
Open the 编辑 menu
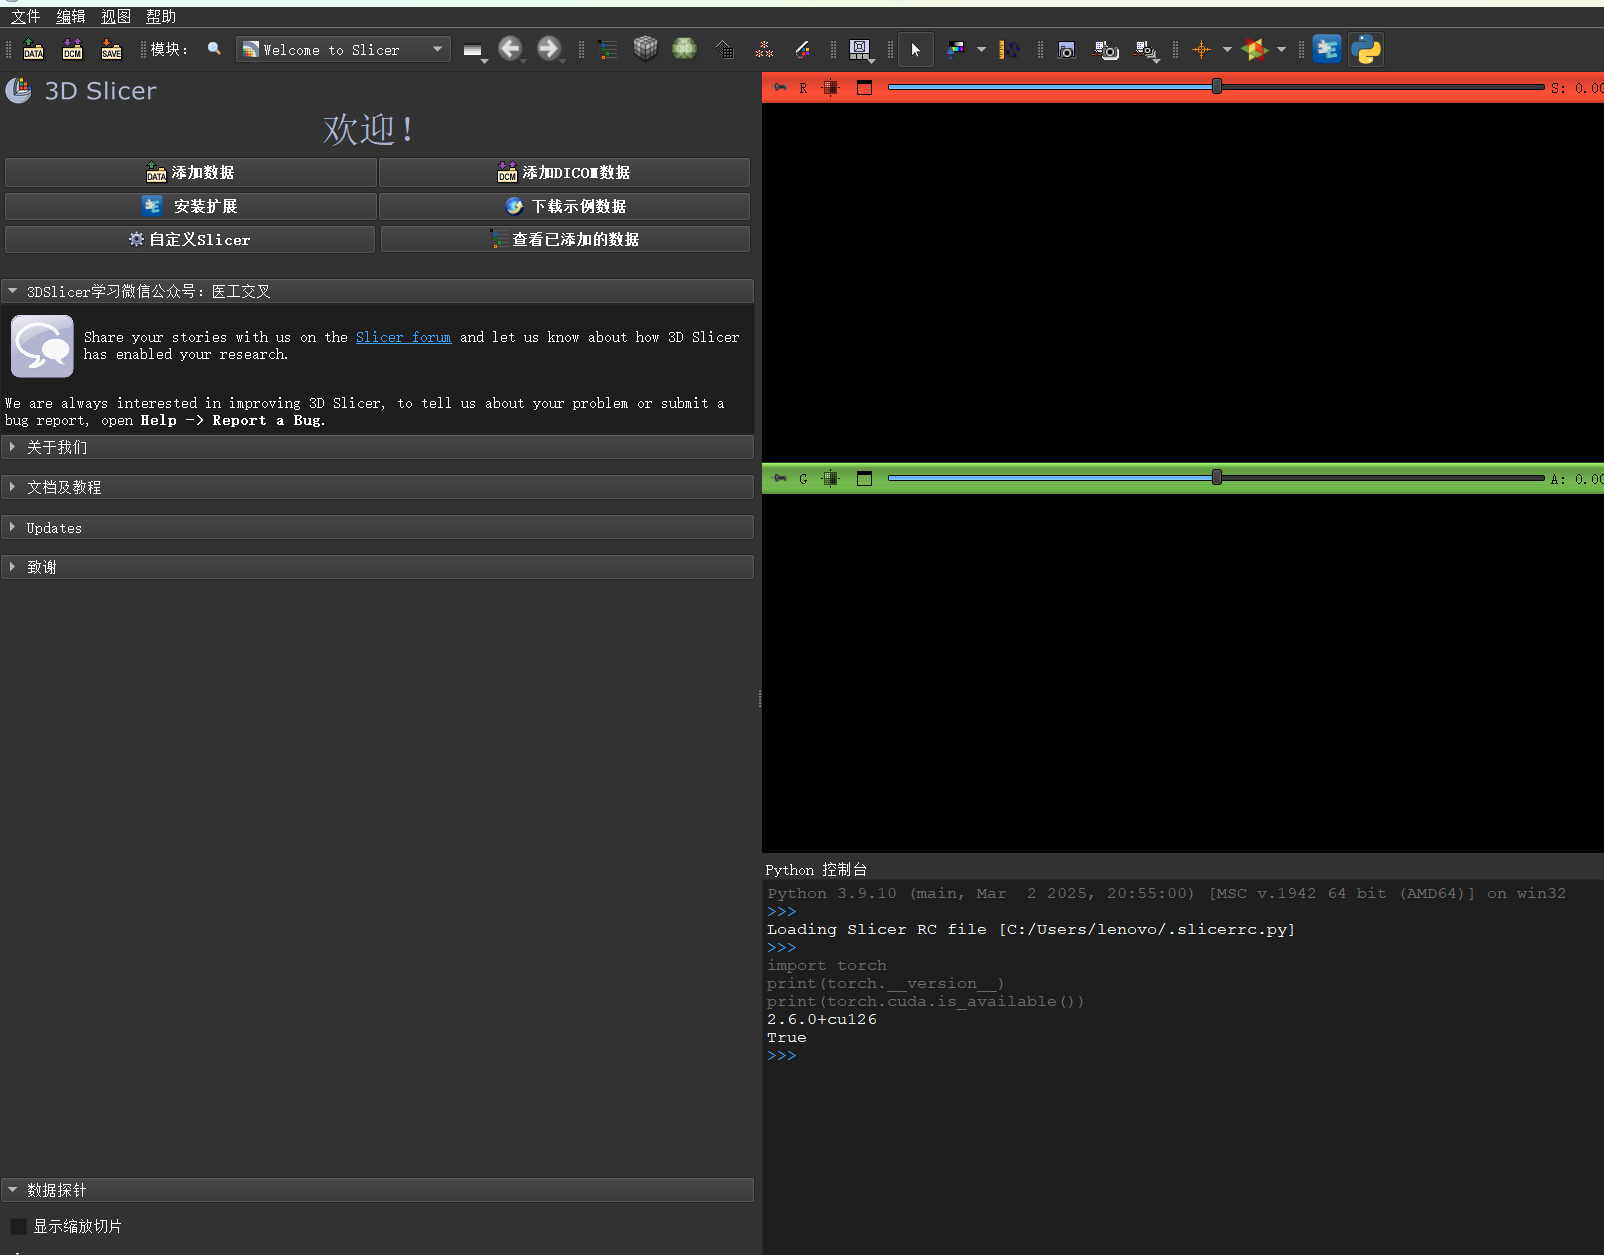[71, 16]
